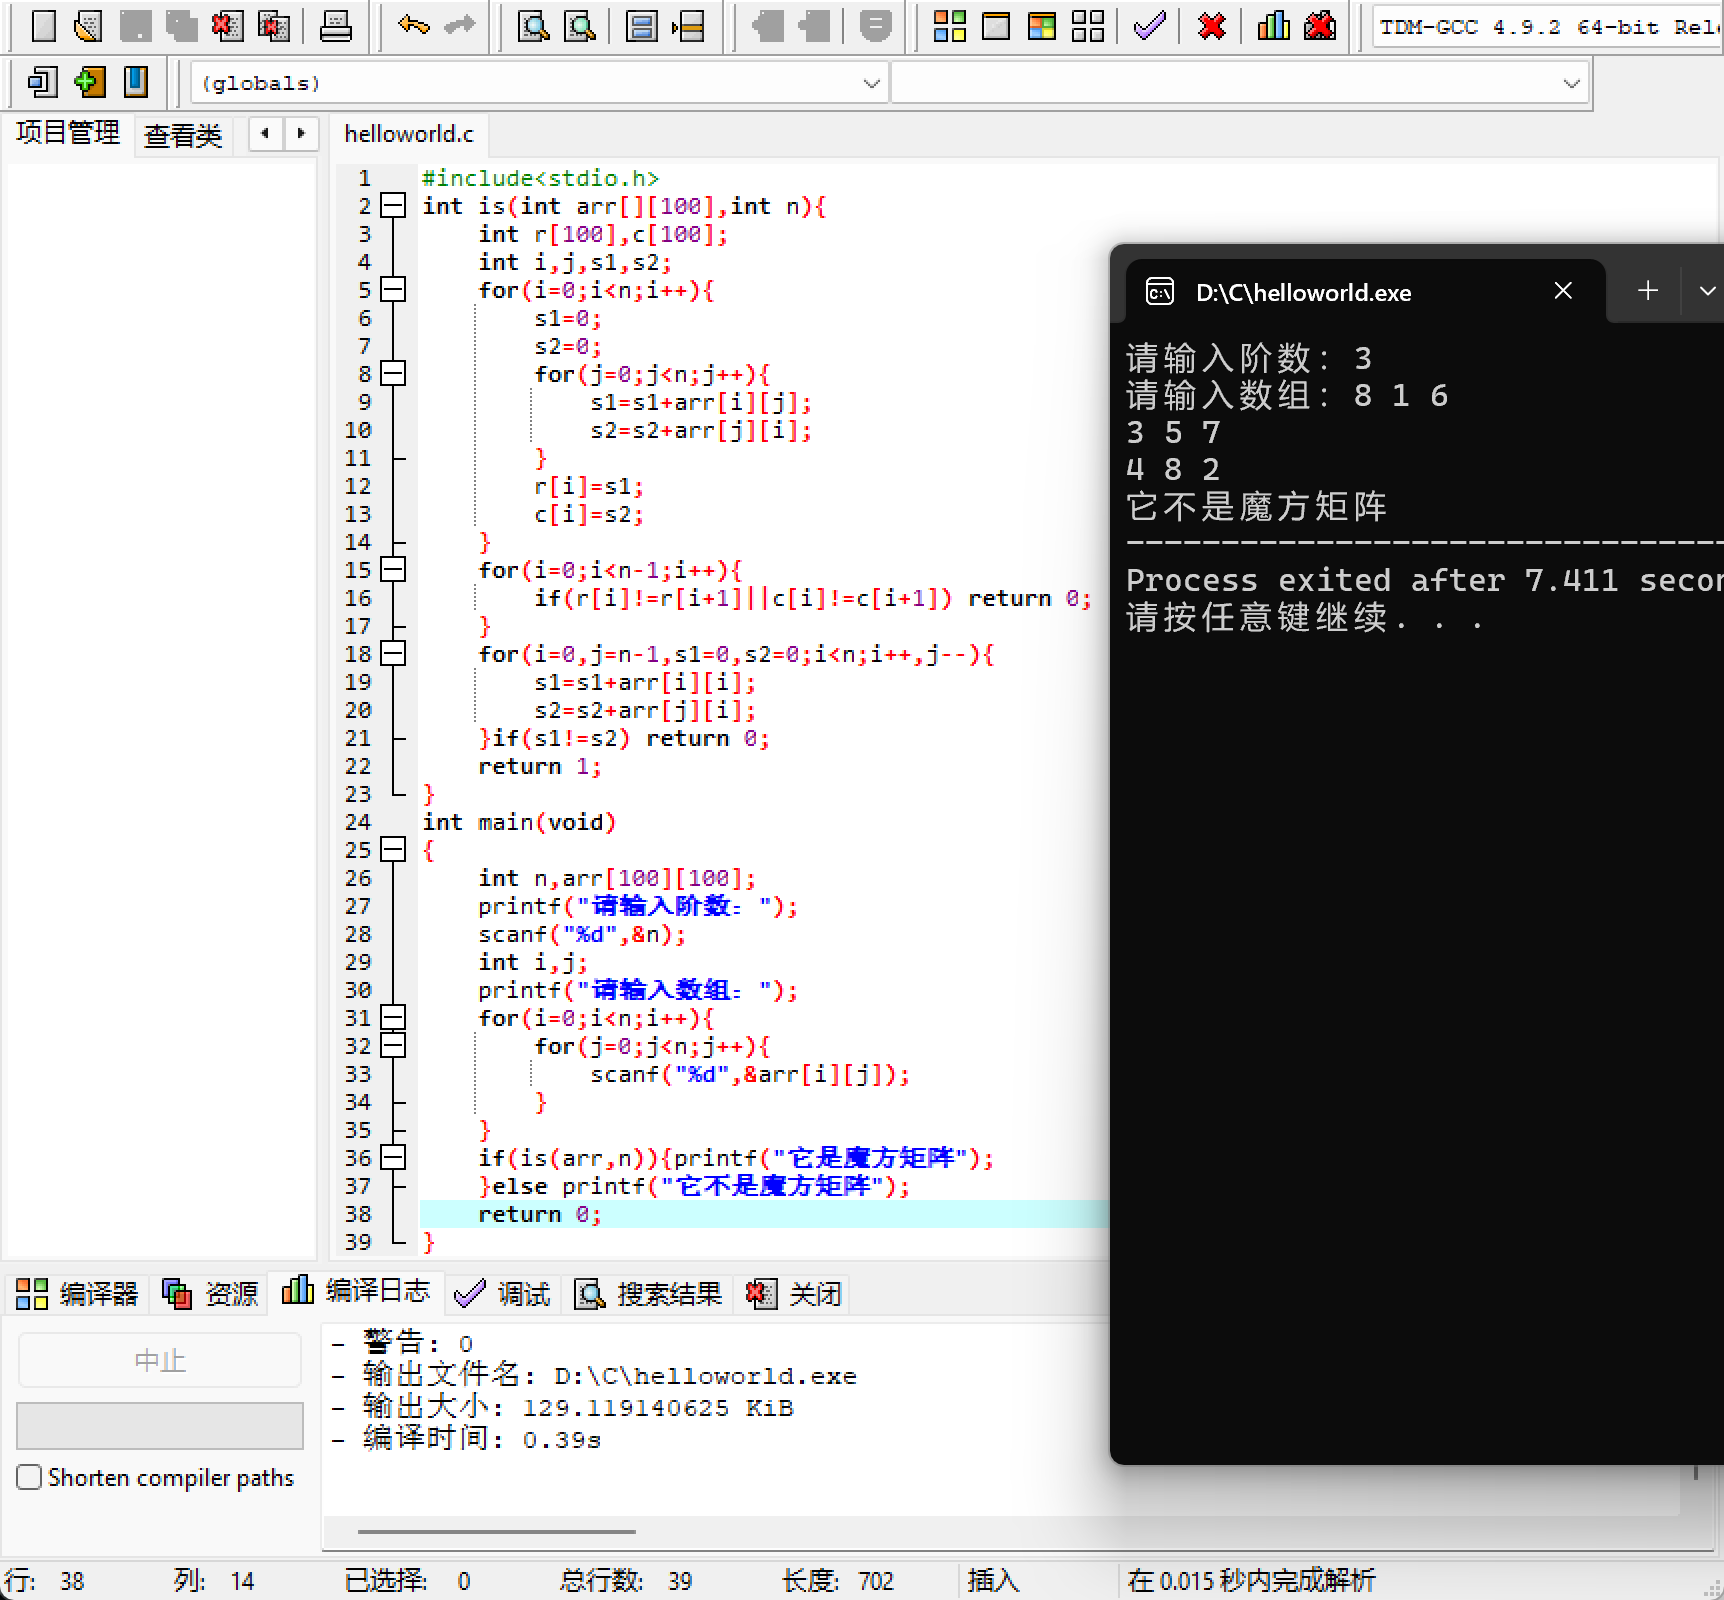Click the 中止 abort button
The image size is (1724, 1600).
click(x=160, y=1360)
